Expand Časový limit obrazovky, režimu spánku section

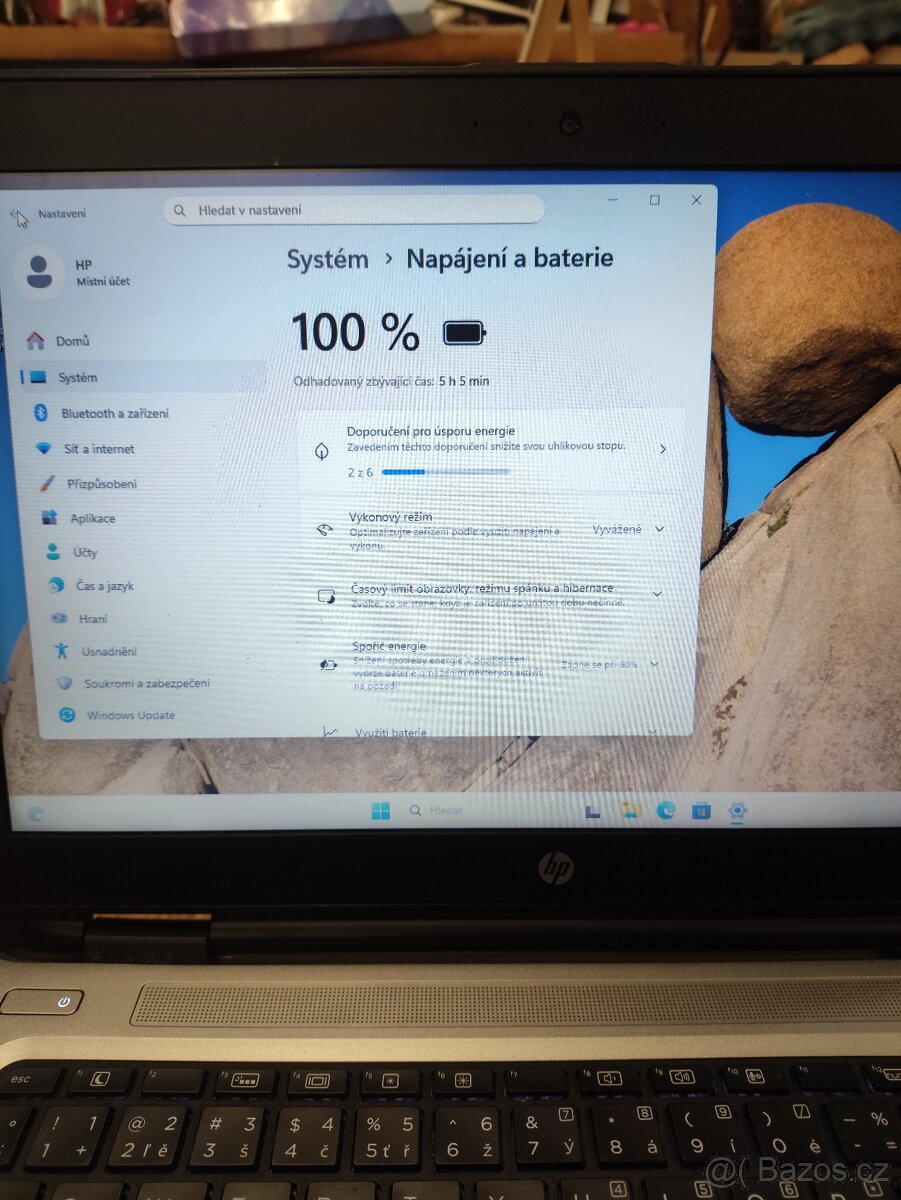658,594
